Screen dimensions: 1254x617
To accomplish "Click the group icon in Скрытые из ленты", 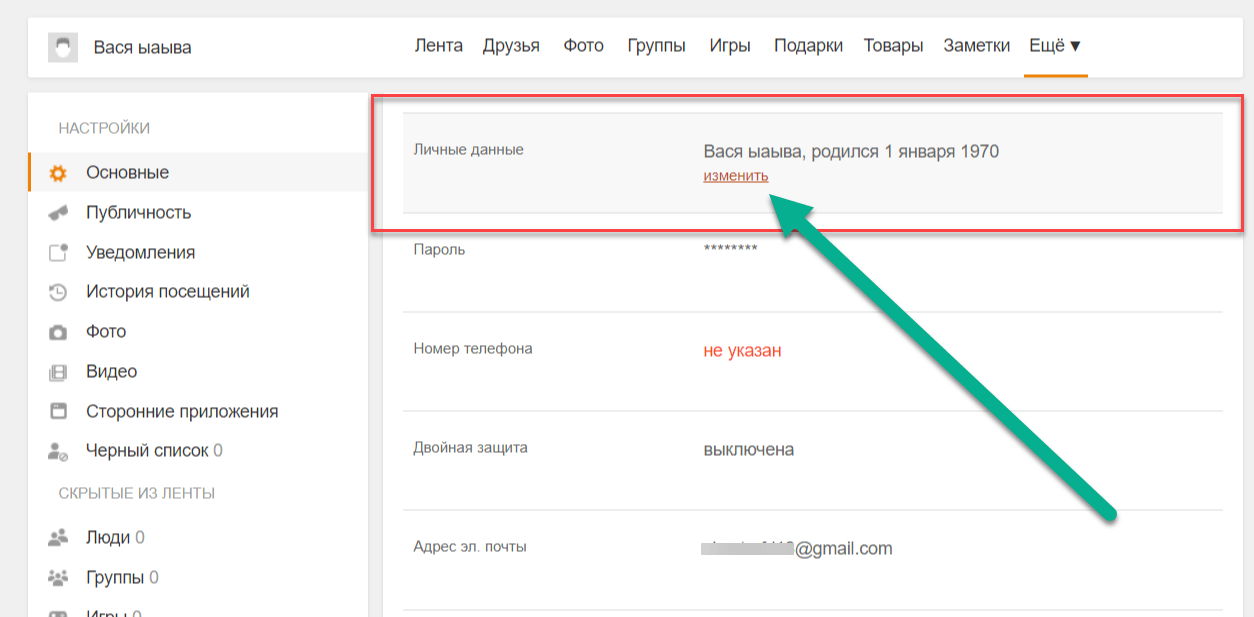I will tap(58, 578).
